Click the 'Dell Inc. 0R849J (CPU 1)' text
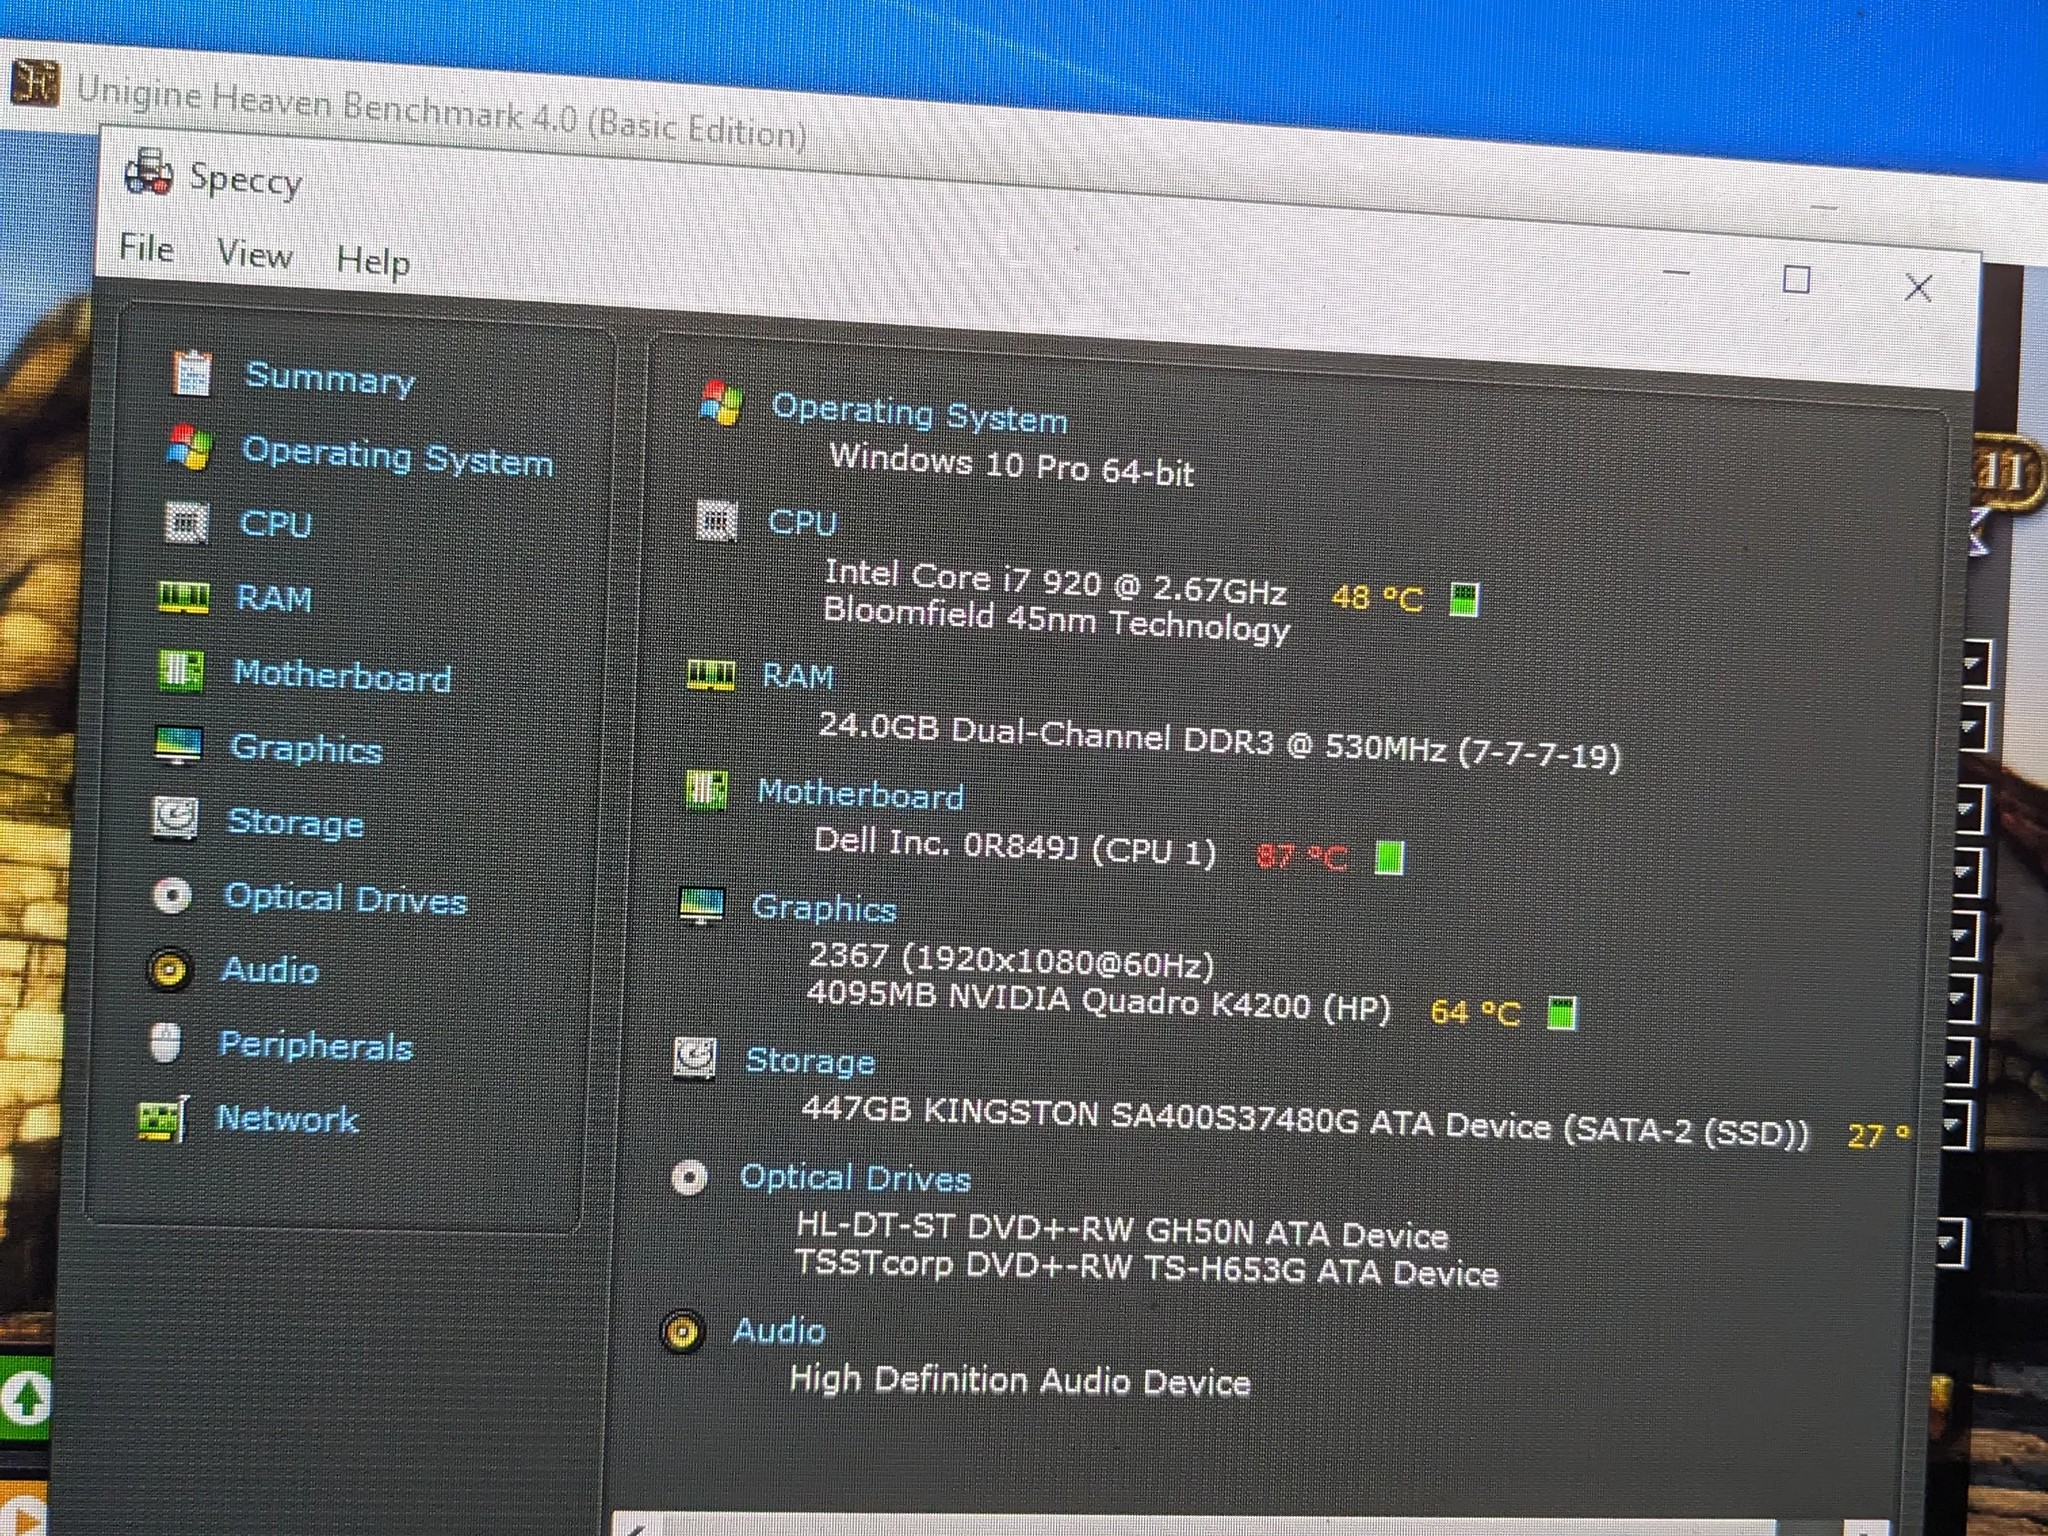The image size is (2048, 1536). coord(1015,847)
